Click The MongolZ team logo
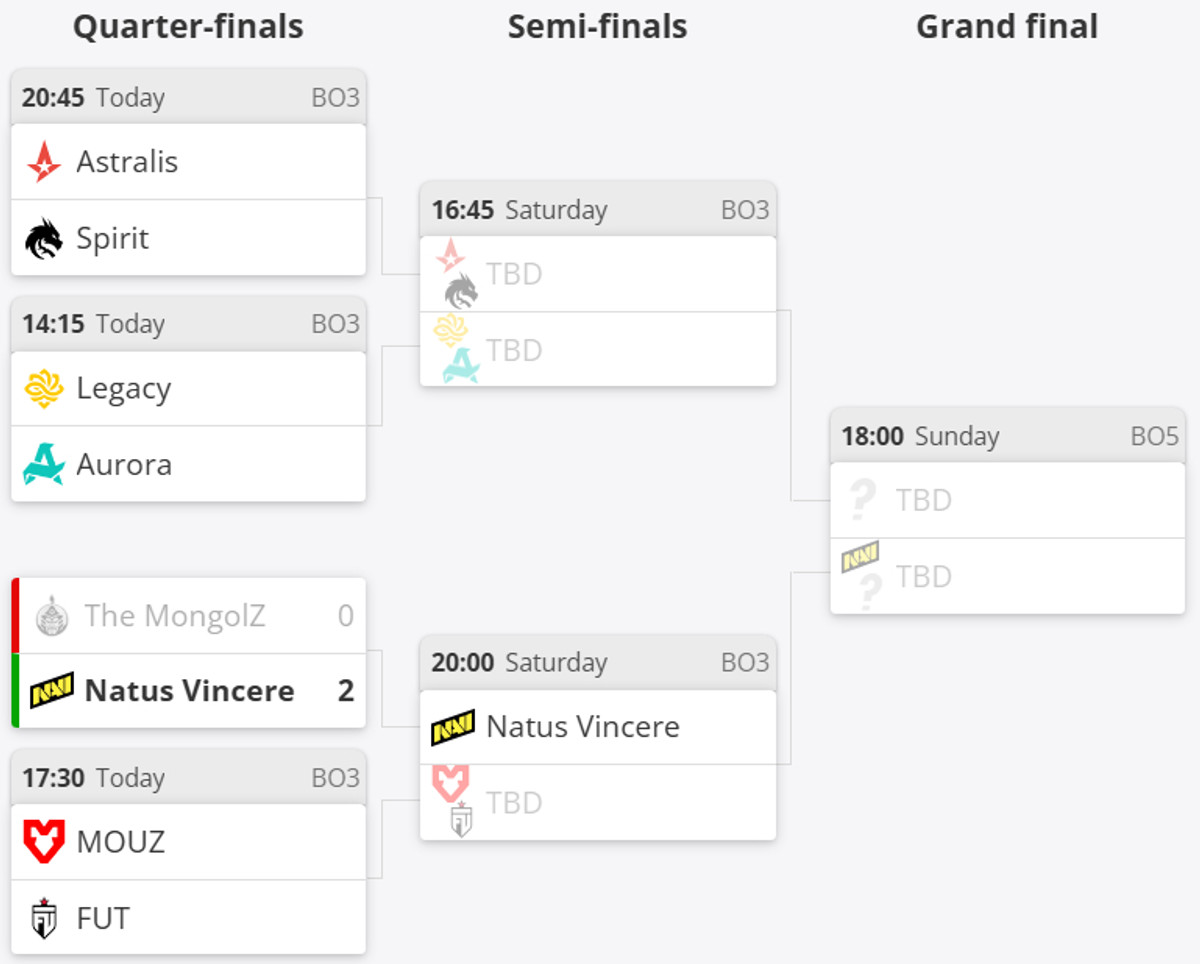This screenshot has width=1200, height=964. [51, 615]
